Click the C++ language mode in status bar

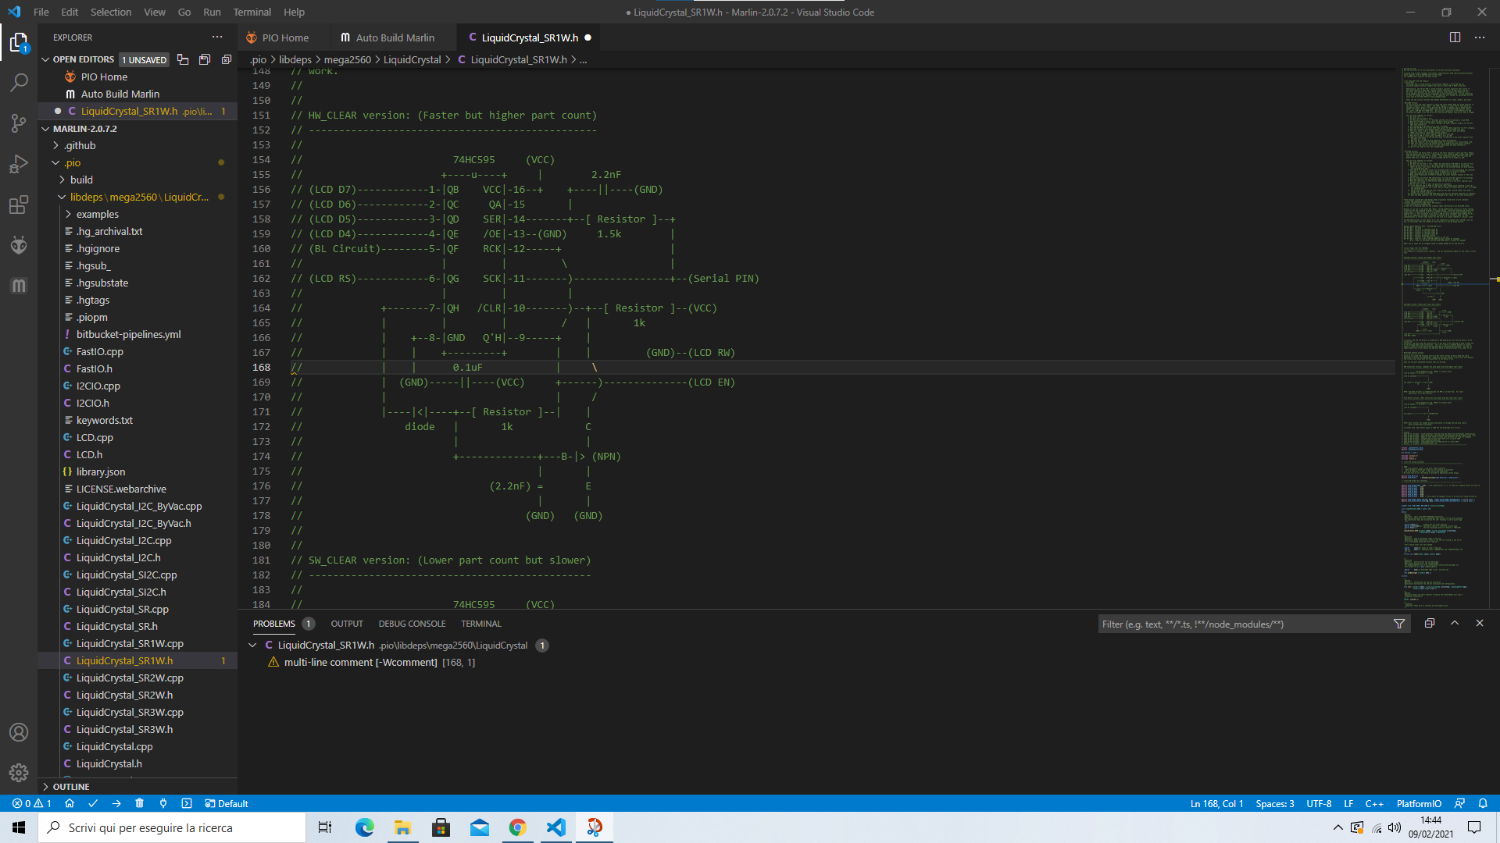(1374, 803)
